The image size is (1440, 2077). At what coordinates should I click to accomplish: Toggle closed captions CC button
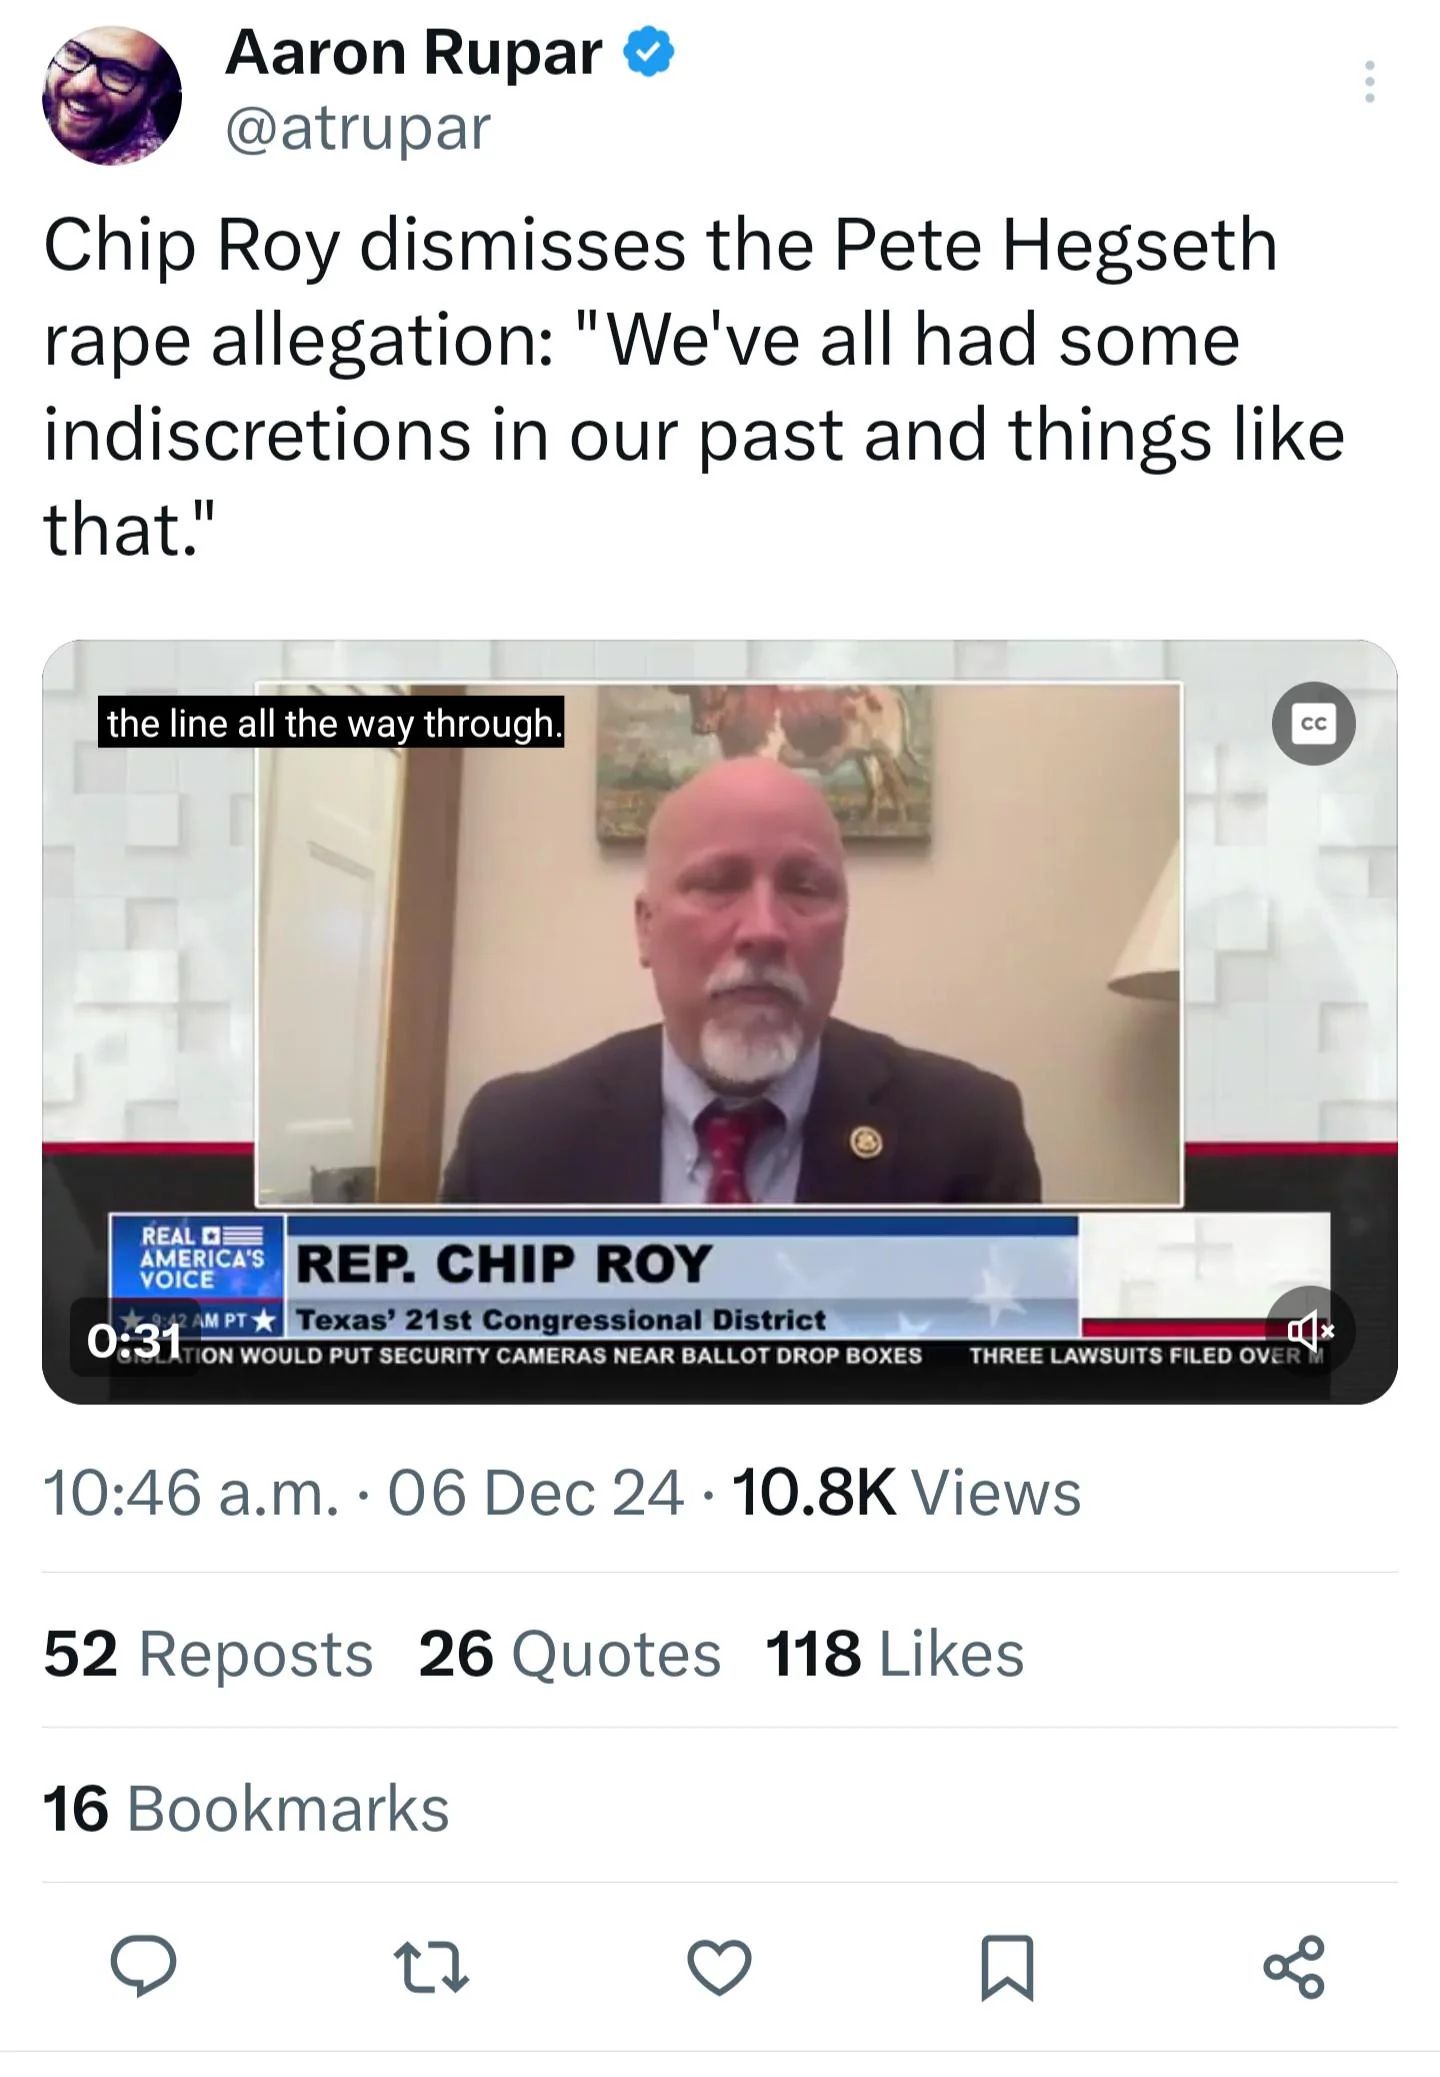pyautogui.click(x=1313, y=723)
